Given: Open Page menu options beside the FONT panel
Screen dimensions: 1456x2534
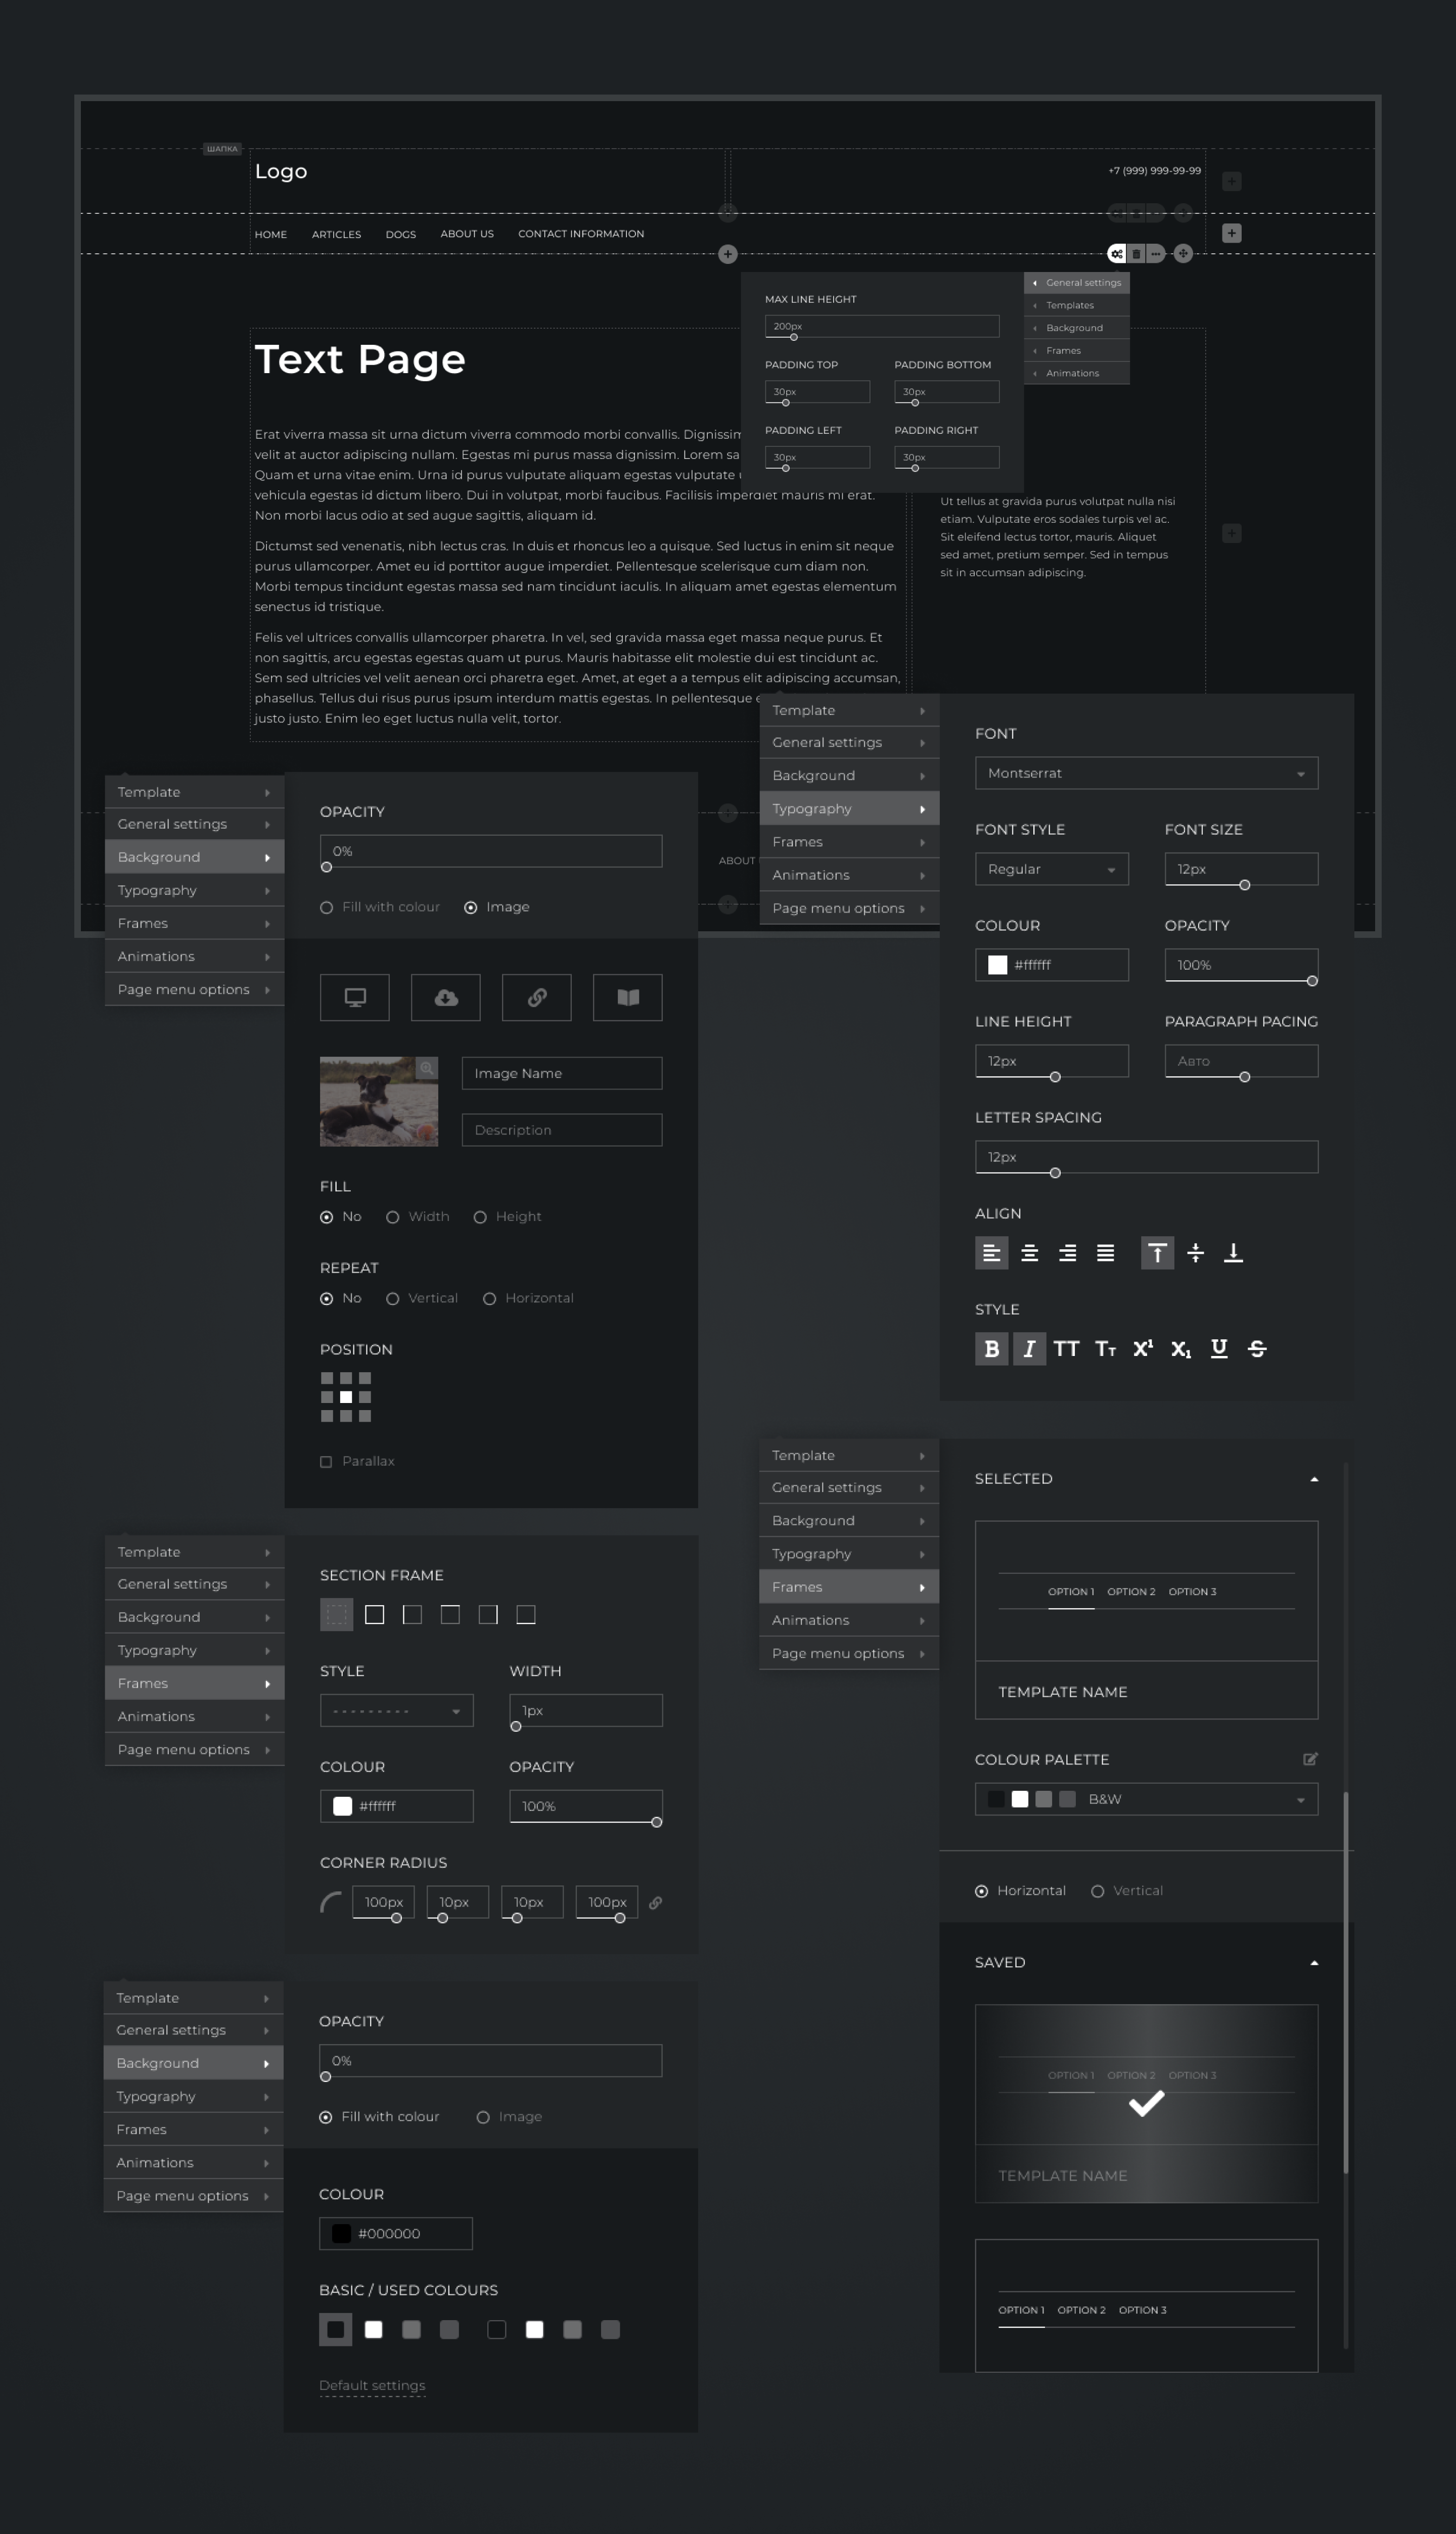Looking at the screenshot, I should (849, 908).
